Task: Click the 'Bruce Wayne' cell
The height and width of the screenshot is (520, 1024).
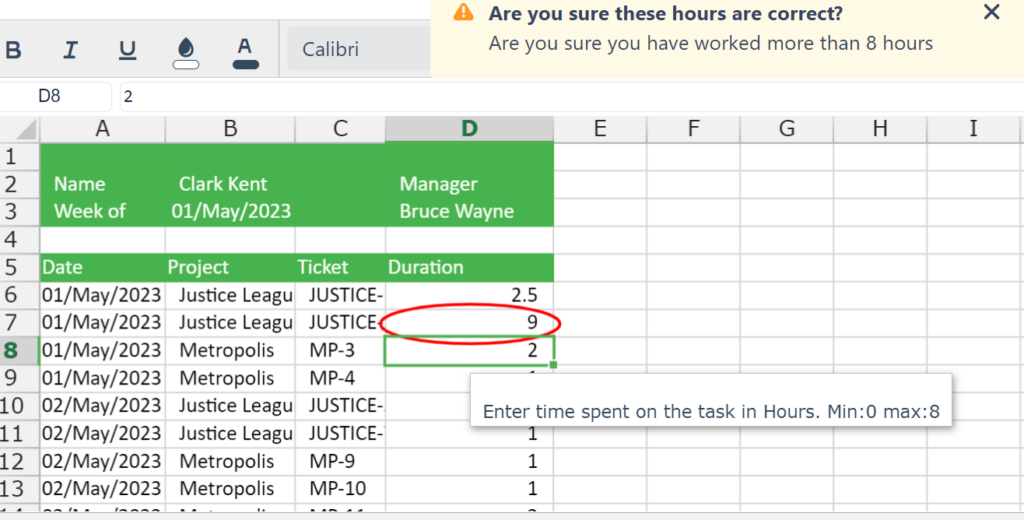Action: (x=470, y=212)
